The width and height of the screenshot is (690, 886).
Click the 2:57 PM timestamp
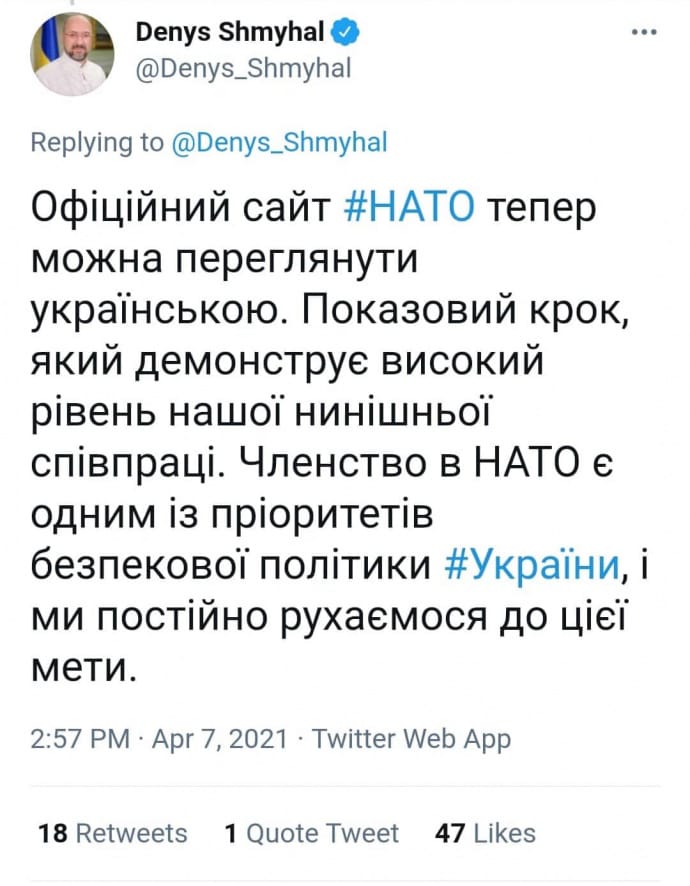[x=80, y=740]
